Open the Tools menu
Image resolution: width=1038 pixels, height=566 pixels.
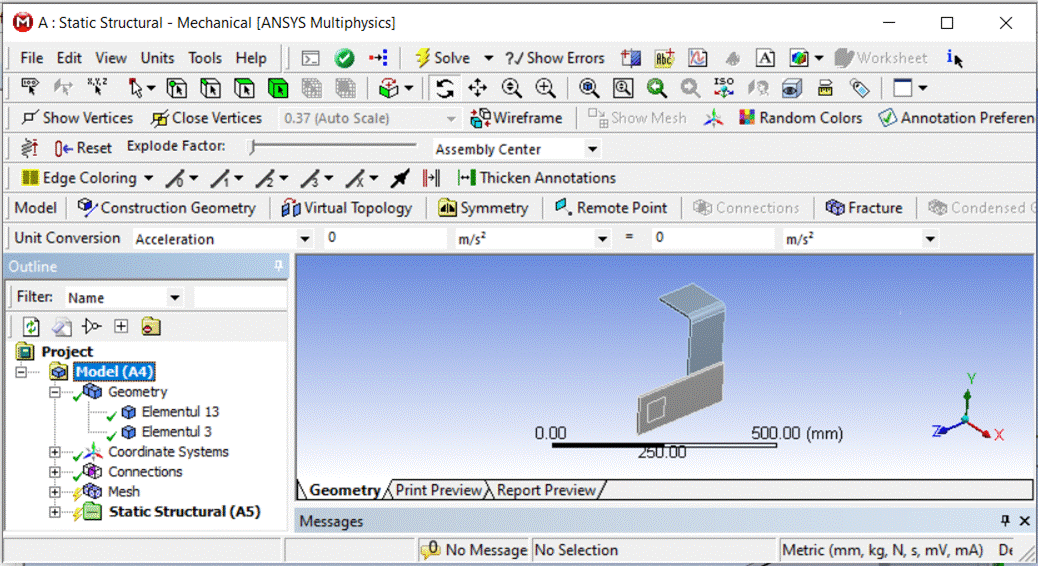pos(205,58)
